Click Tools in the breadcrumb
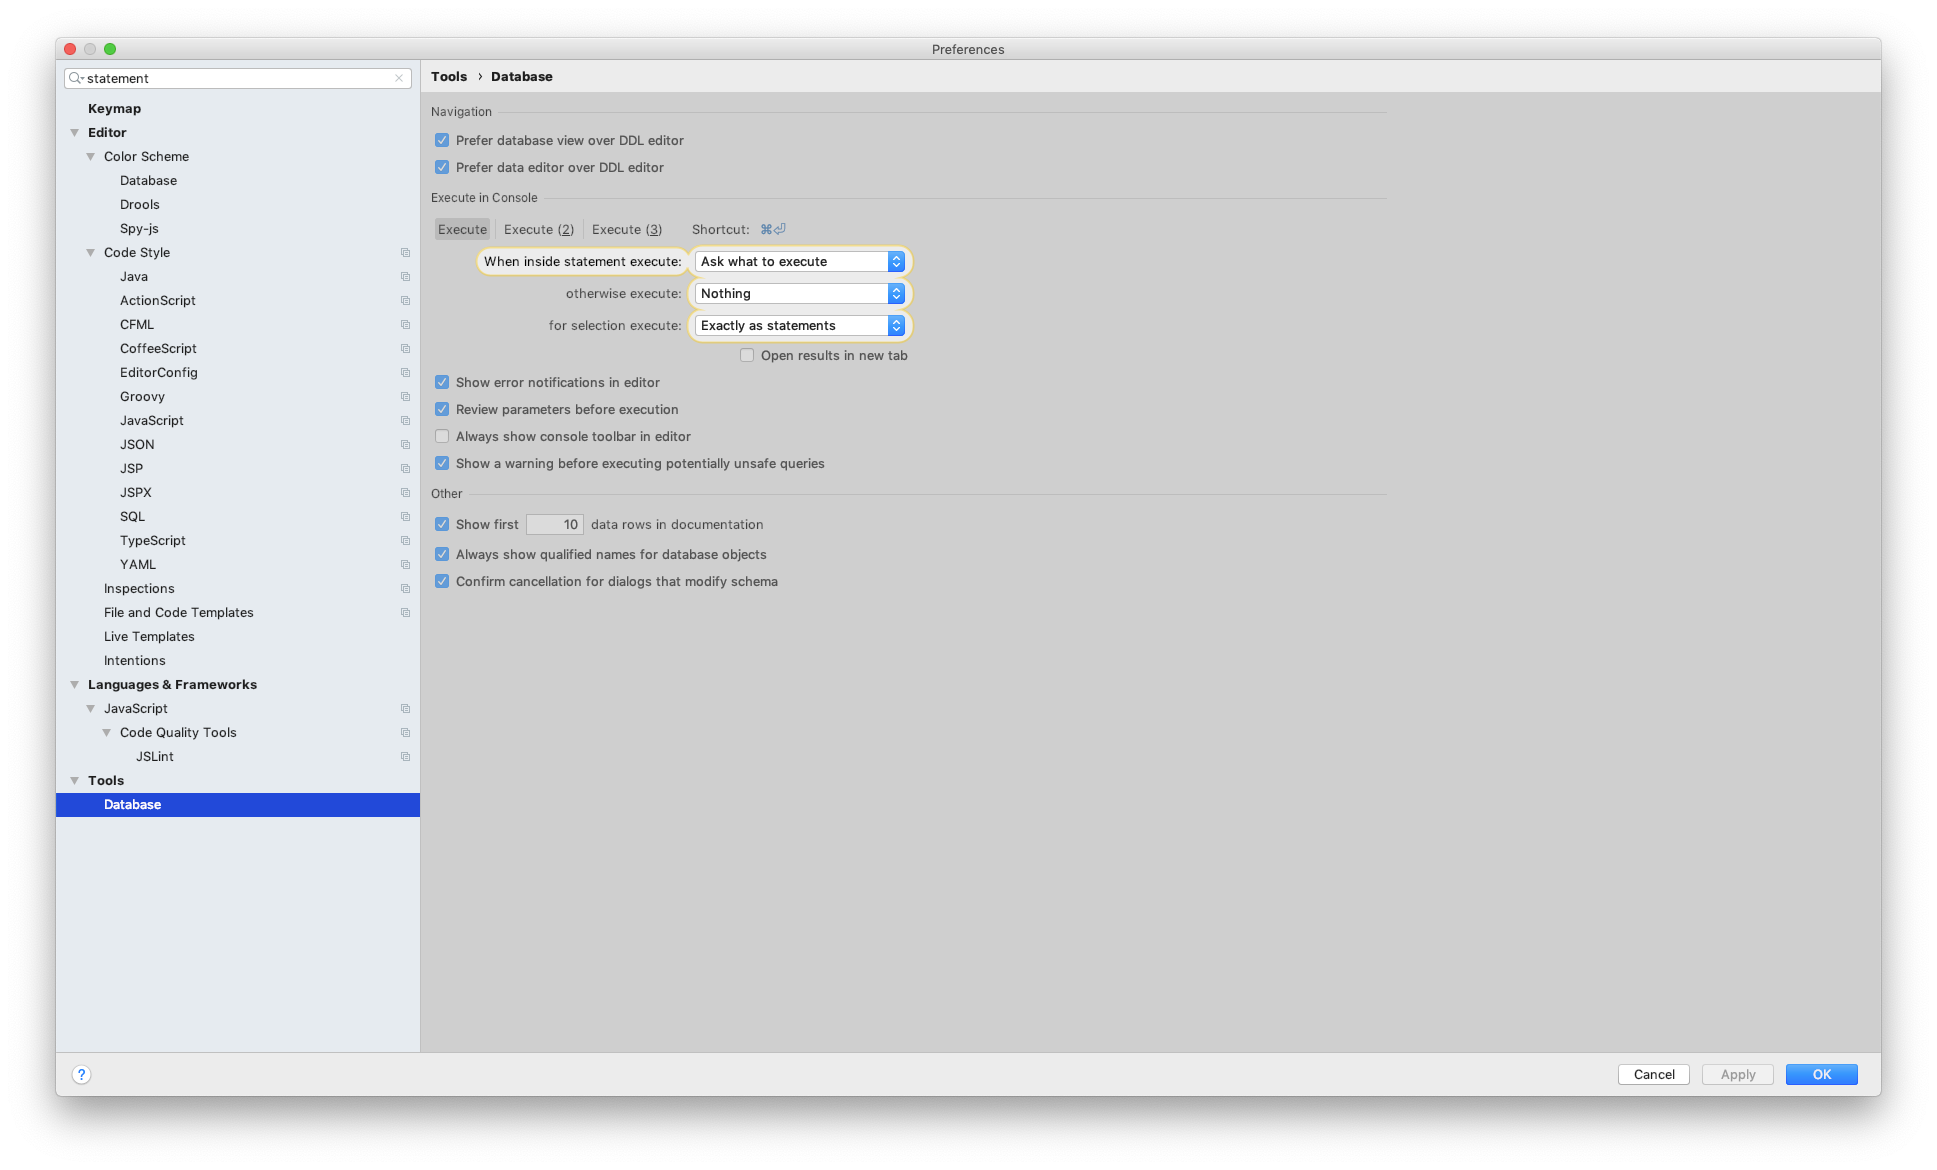This screenshot has width=1937, height=1170. [449, 76]
